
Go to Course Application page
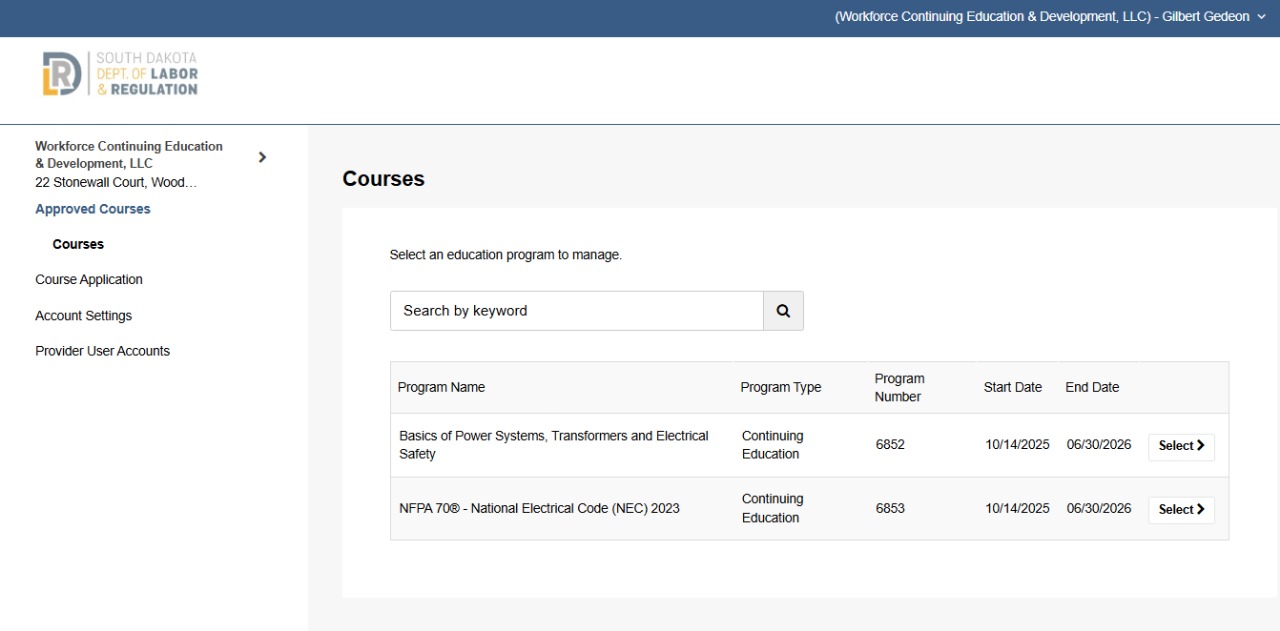coord(89,280)
